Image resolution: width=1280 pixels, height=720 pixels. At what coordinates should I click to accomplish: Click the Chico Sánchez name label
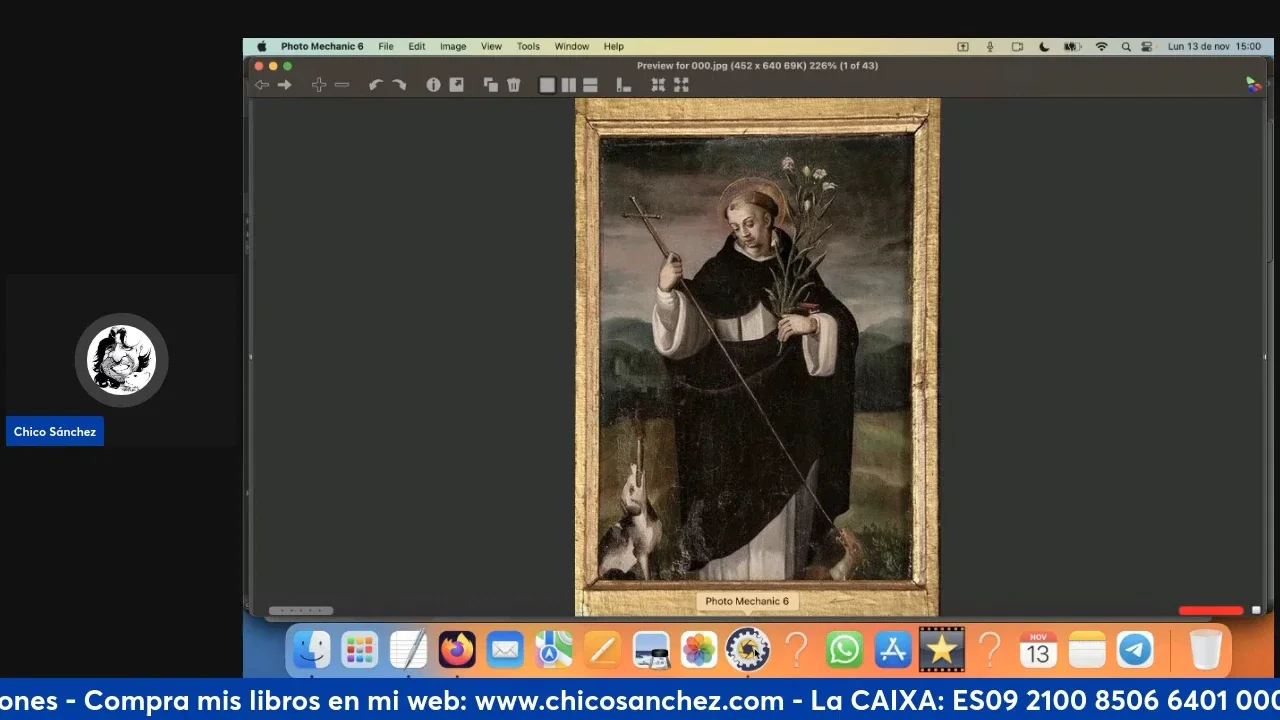[55, 432]
